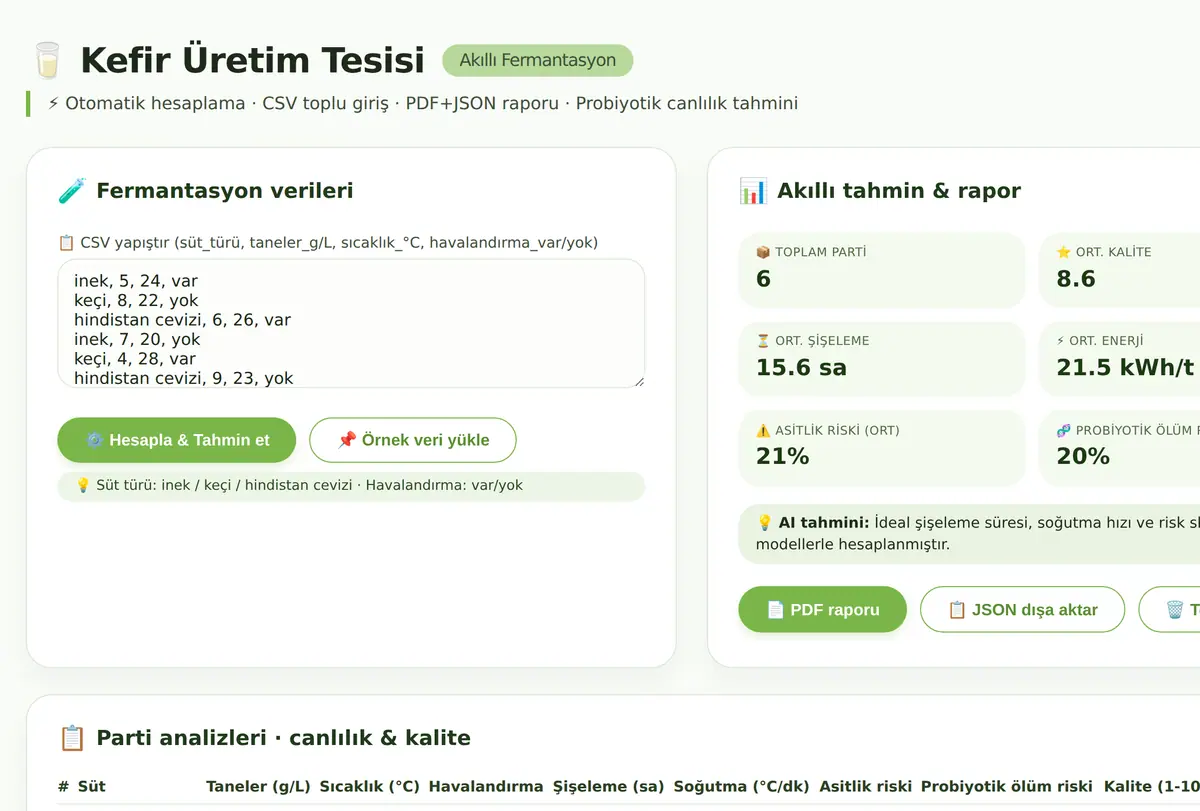Load sample data with Örnek veri yükle
Screen dimensions: 1200x811
[x=413, y=440]
